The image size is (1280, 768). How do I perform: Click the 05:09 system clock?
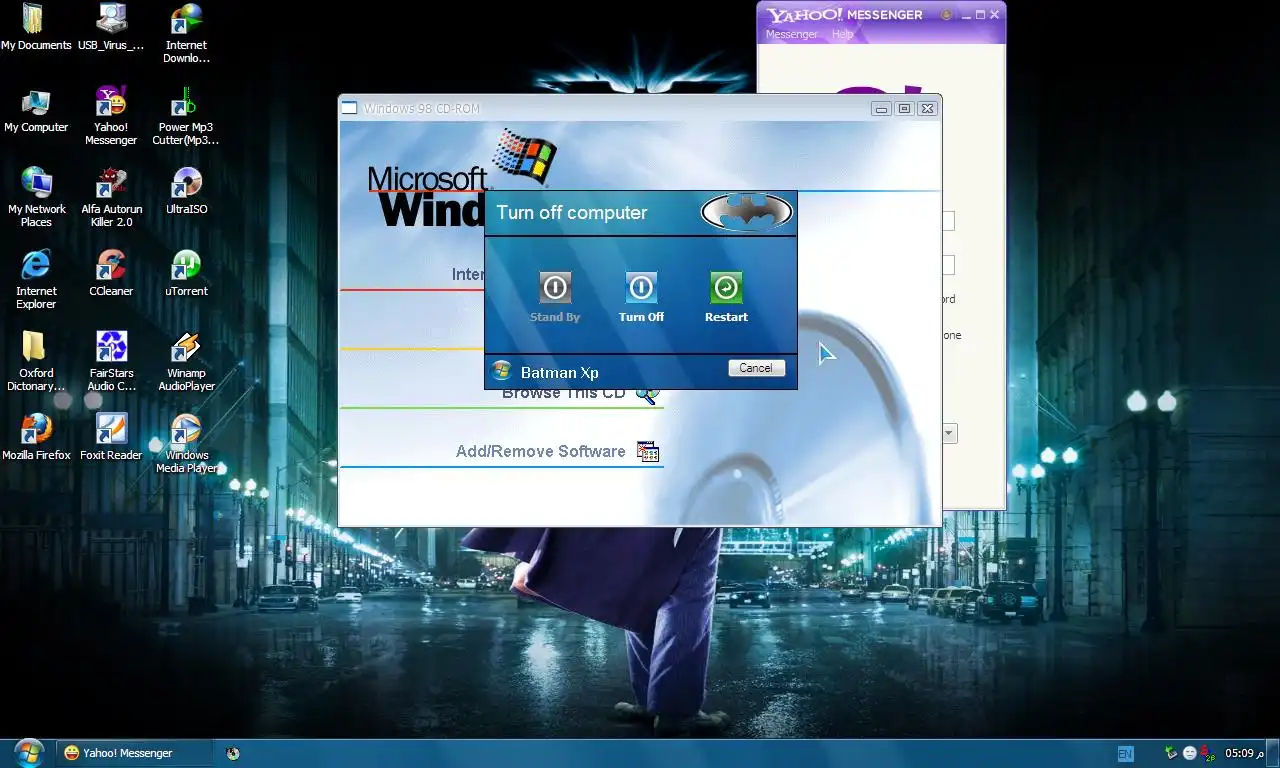pyautogui.click(x=1245, y=753)
